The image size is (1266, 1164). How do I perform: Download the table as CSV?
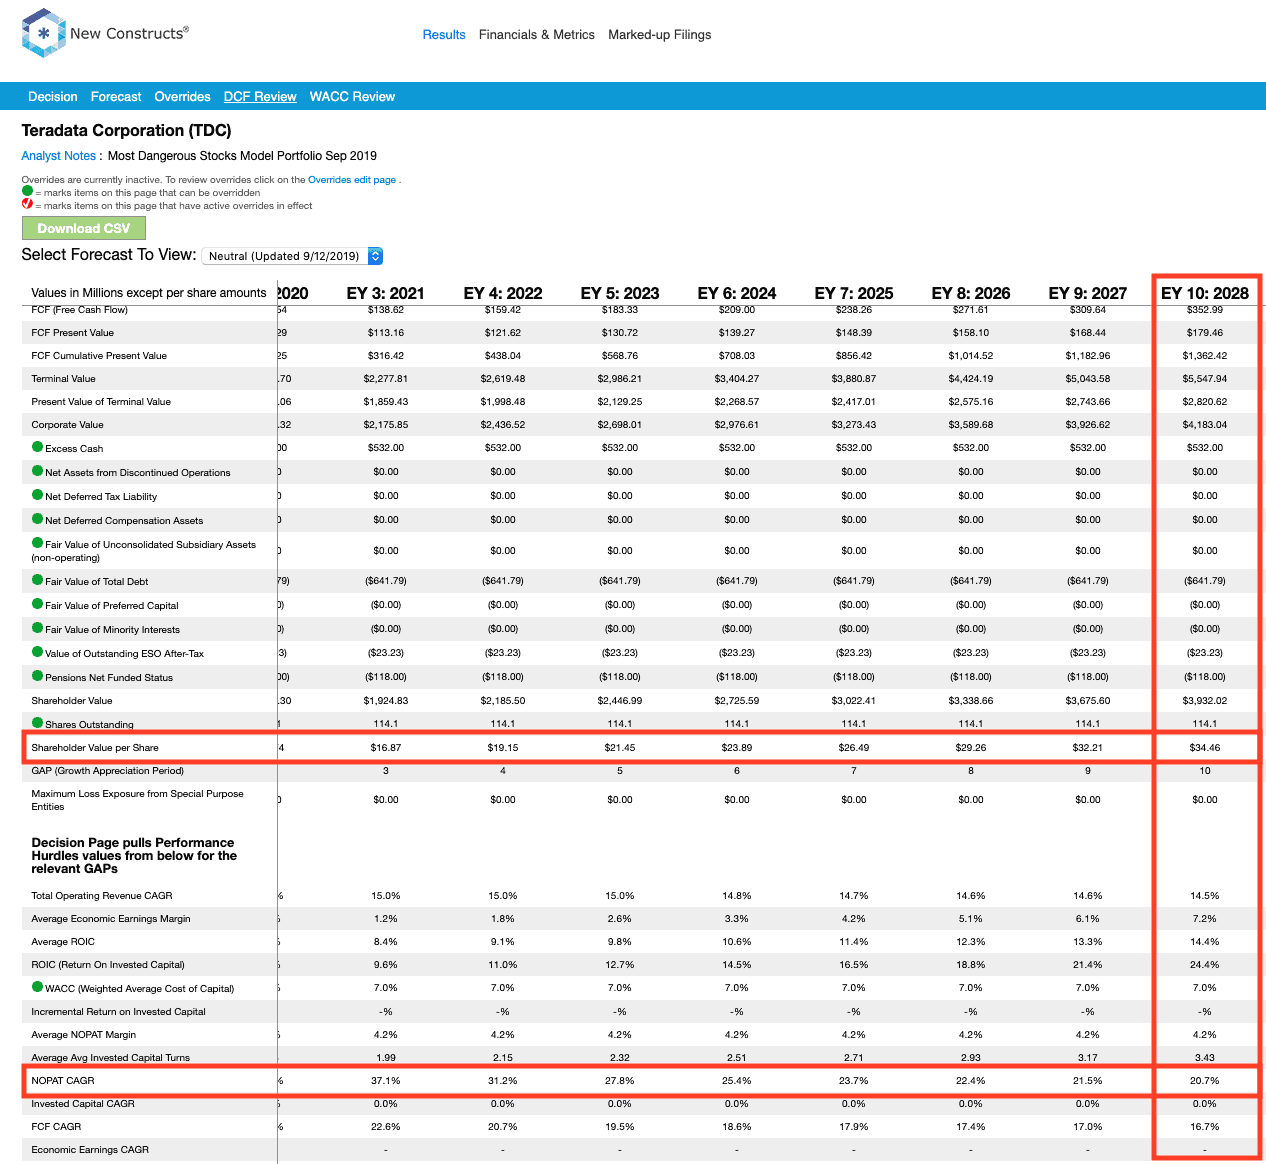click(84, 228)
